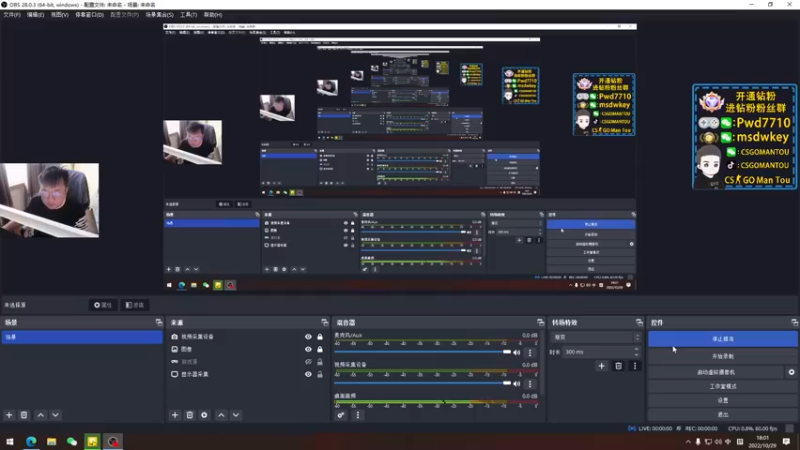The height and width of the screenshot is (450, 800).
Task: Open the 视图(V) View menu
Action: [59, 15]
